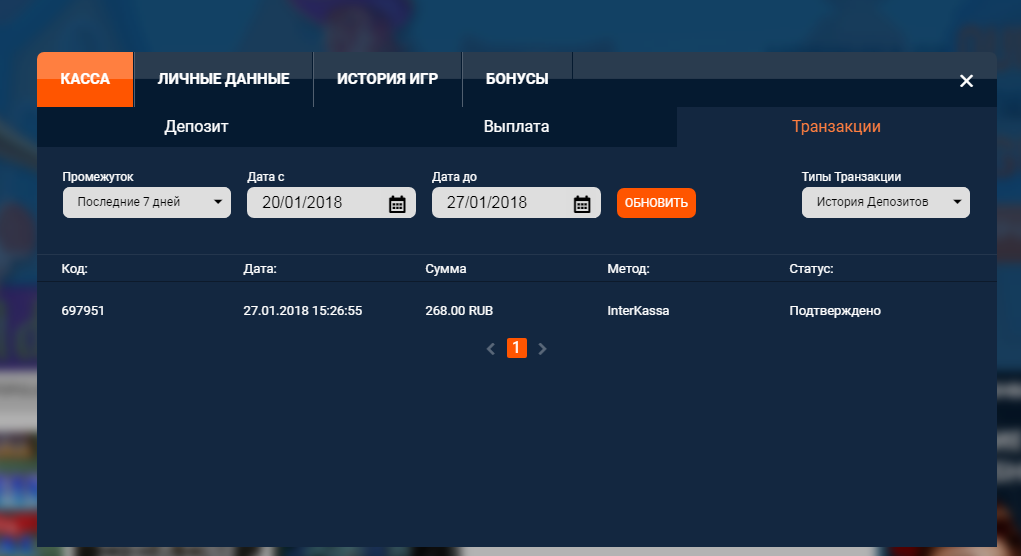Open the Касса tab
The height and width of the screenshot is (556, 1021).
coord(85,79)
